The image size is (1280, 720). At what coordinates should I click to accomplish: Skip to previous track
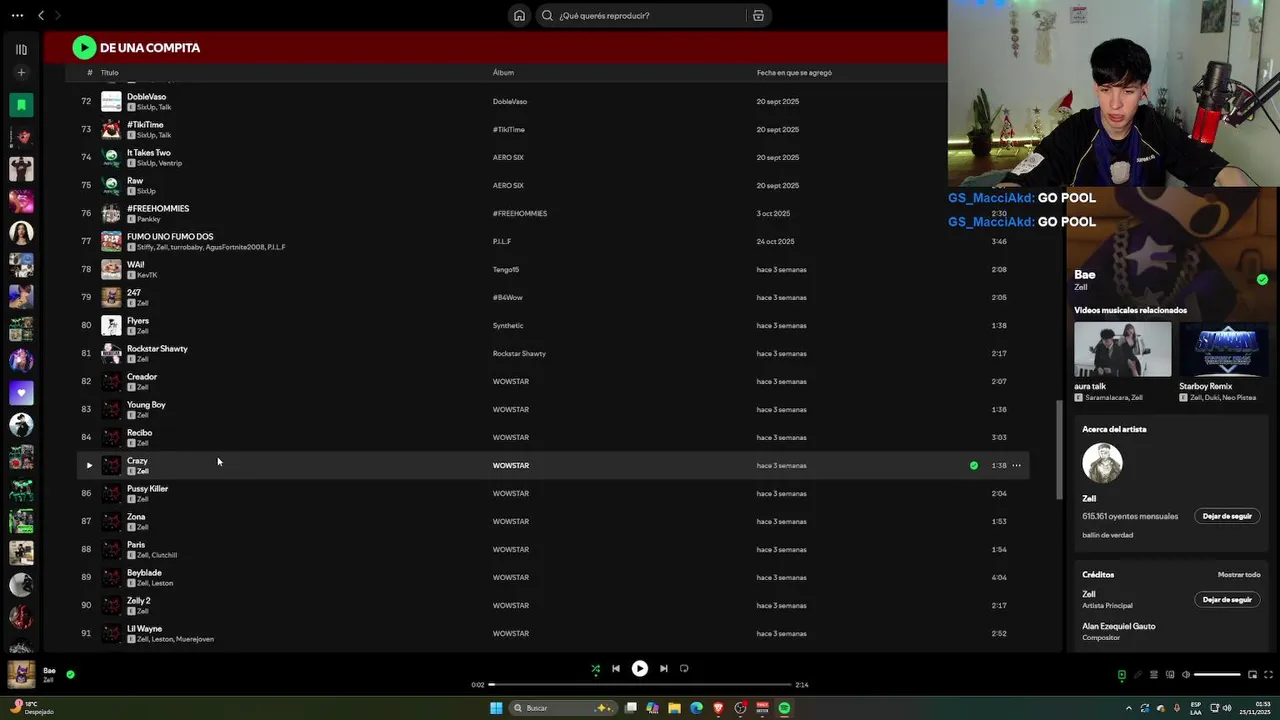(616, 669)
